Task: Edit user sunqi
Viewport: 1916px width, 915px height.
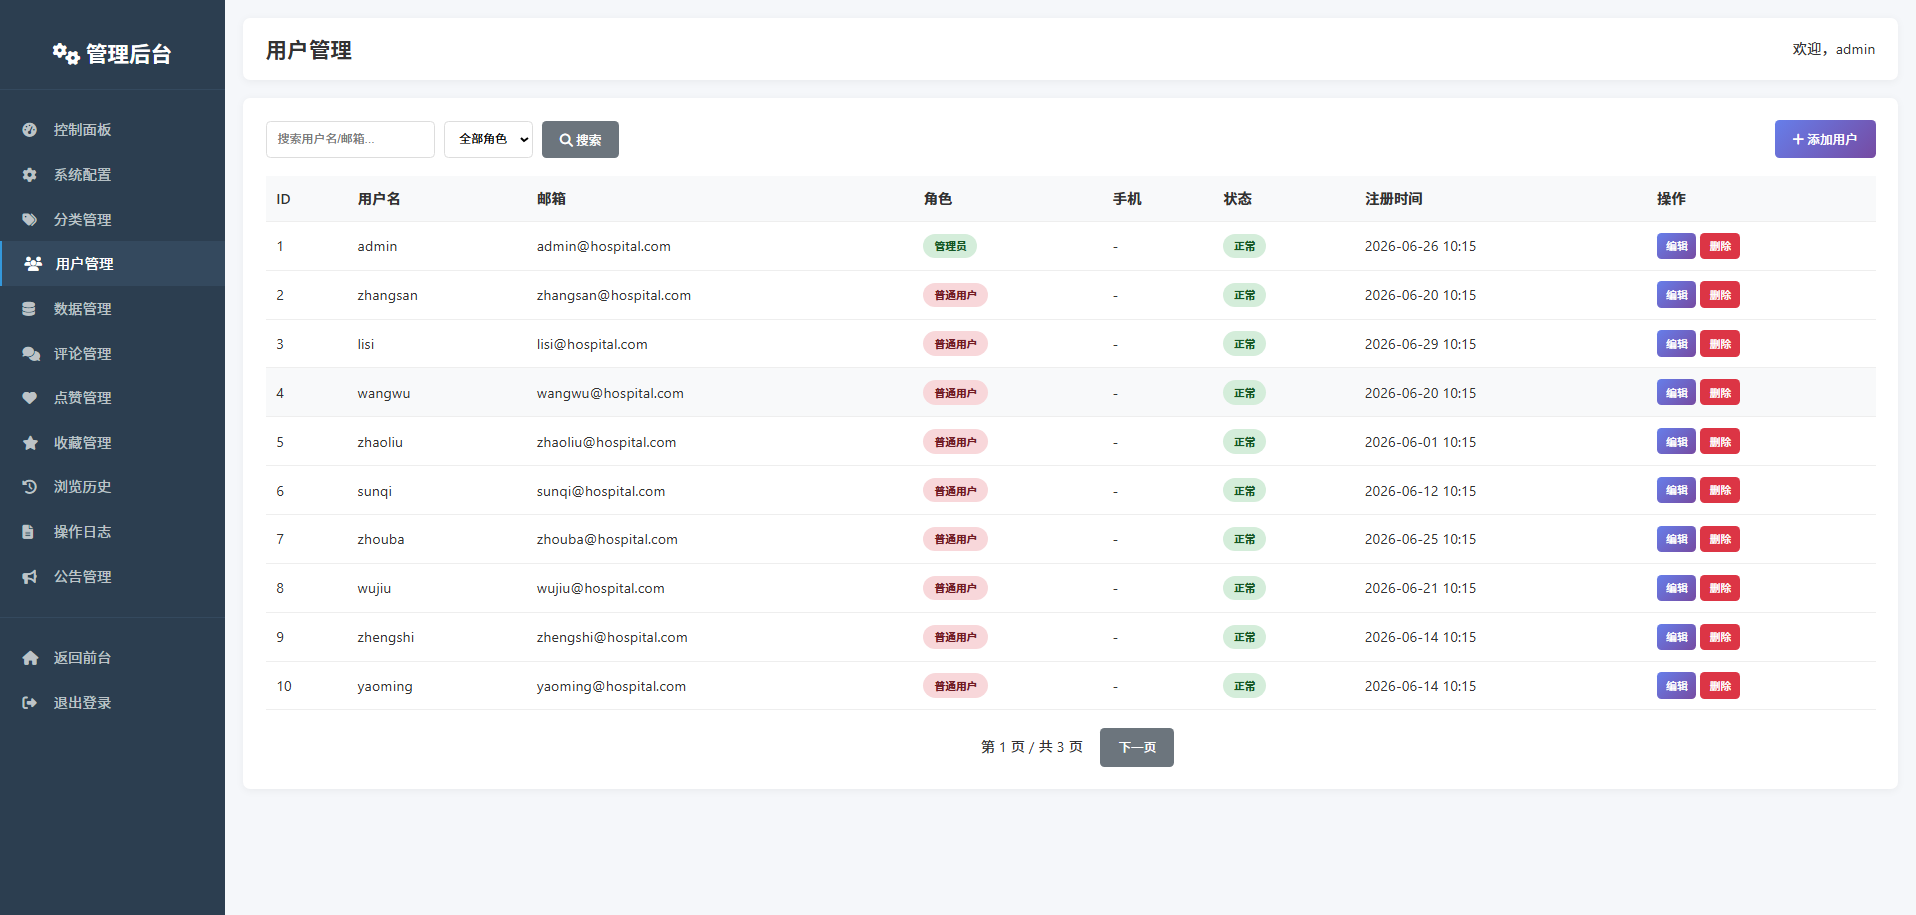Action: click(x=1676, y=491)
